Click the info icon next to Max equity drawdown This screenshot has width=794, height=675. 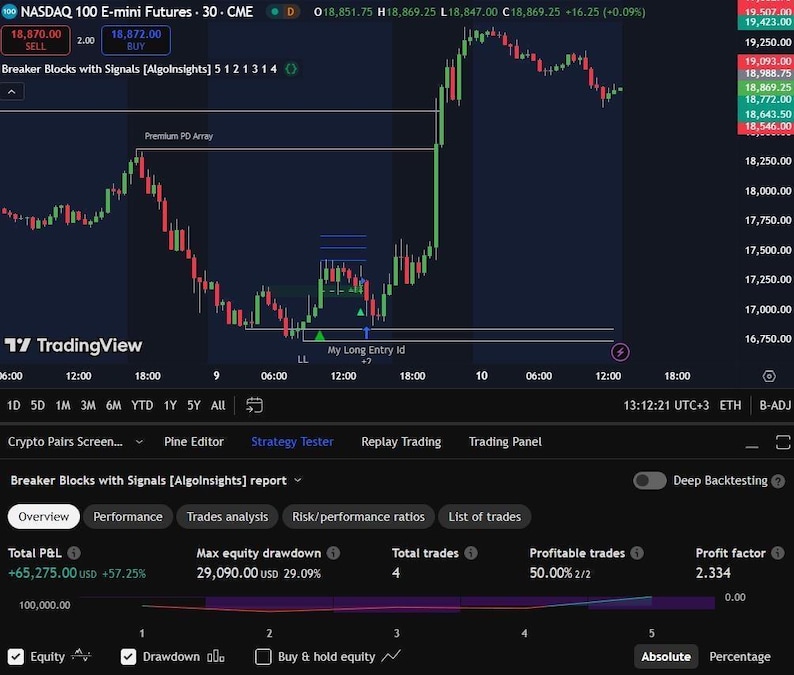point(333,553)
